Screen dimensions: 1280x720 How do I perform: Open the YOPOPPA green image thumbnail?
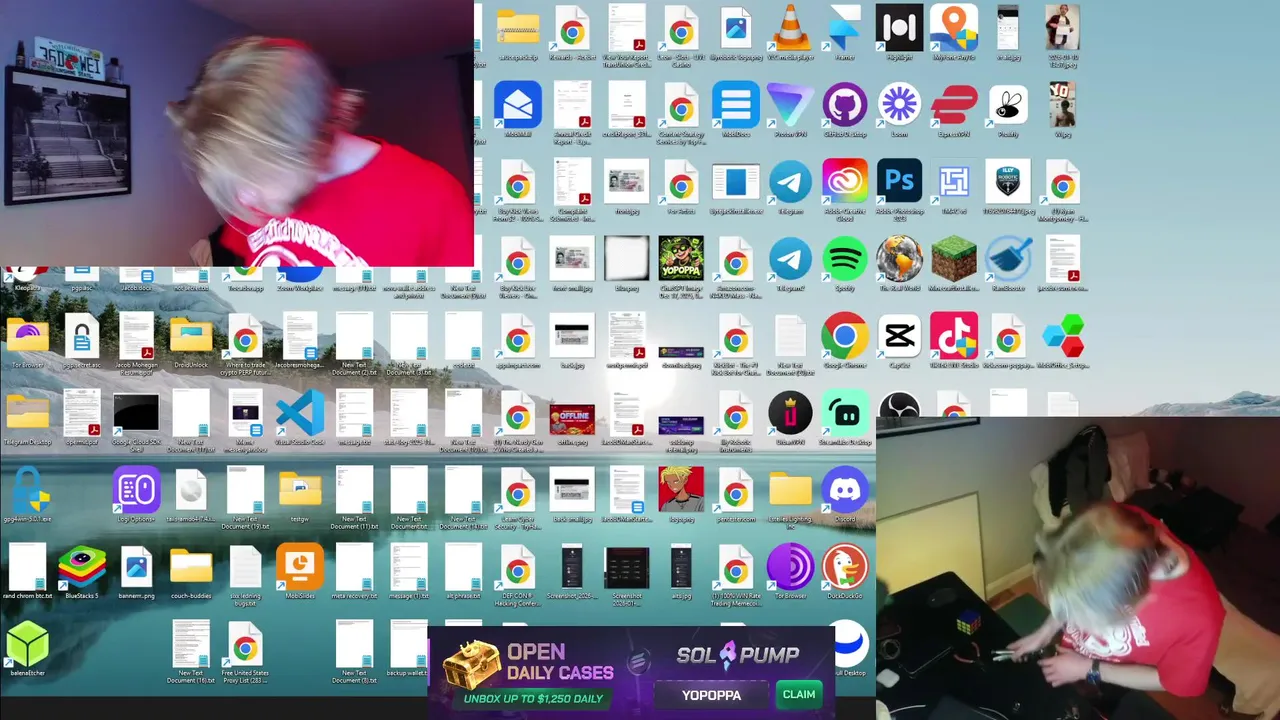point(681,259)
